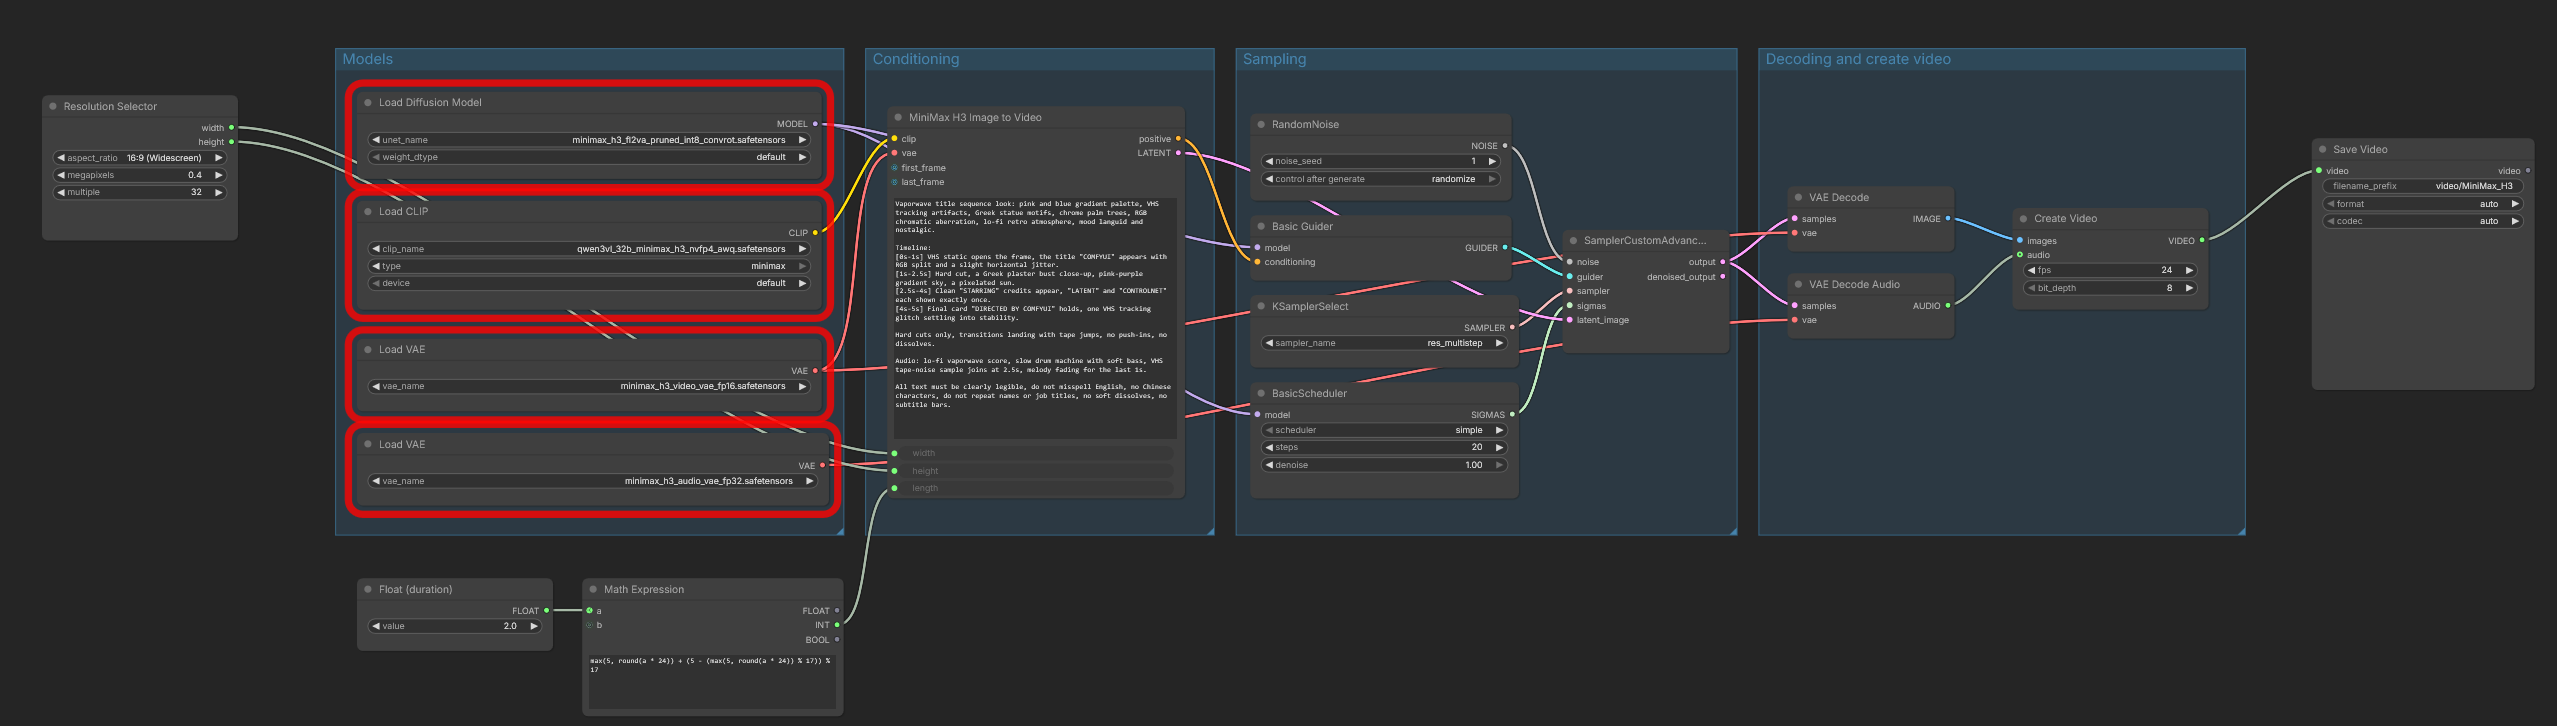Click the VIDEO output socket on Create Video
Screen dimensions: 2557x726
(x=2202, y=240)
